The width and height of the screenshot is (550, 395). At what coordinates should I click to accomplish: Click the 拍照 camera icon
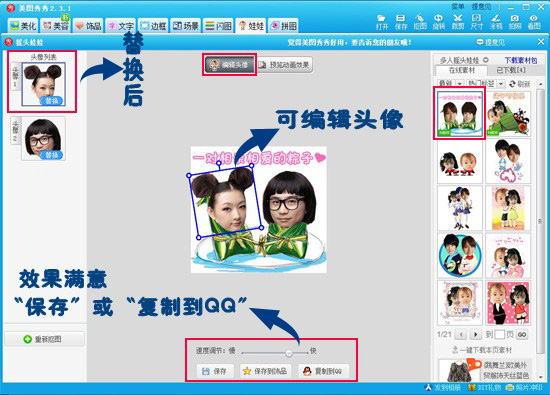coord(515,22)
